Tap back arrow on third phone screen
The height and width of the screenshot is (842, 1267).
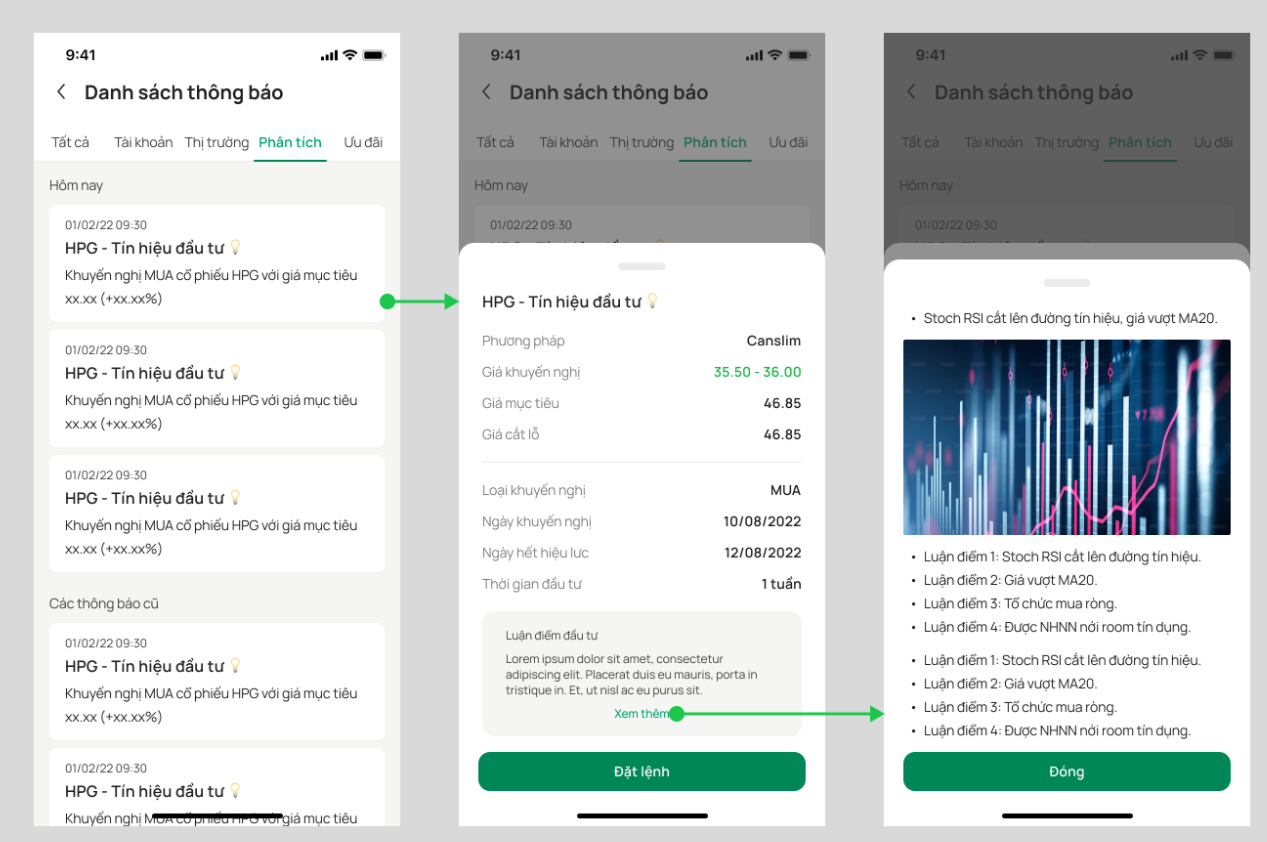(911, 92)
